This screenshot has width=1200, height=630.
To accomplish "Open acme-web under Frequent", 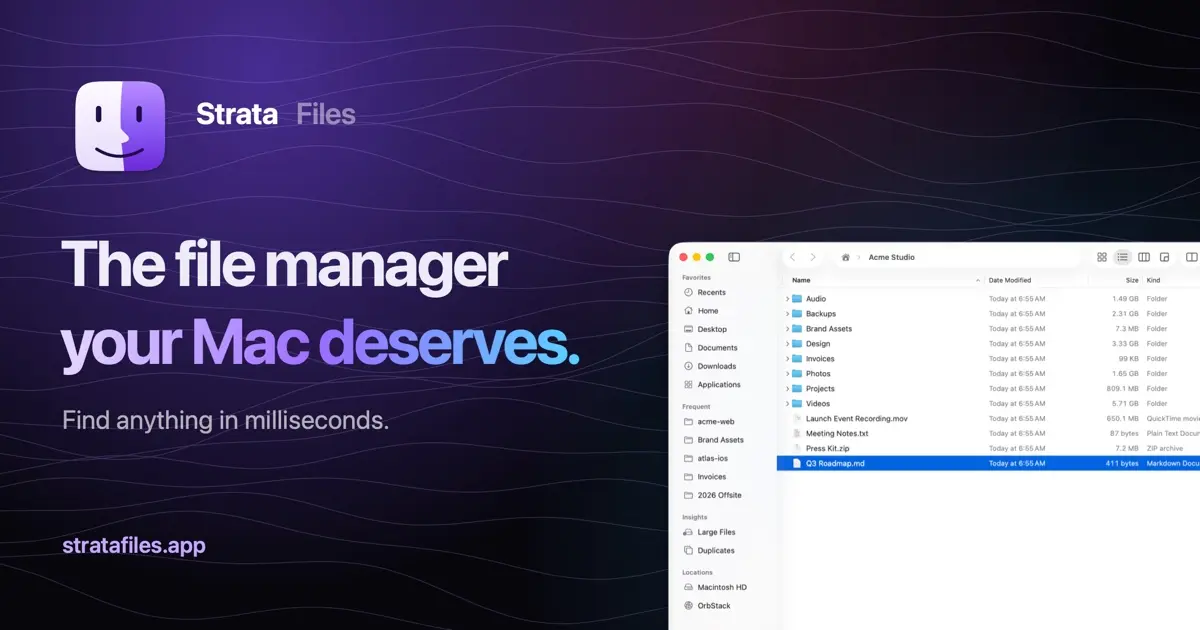I will click(x=709, y=422).
